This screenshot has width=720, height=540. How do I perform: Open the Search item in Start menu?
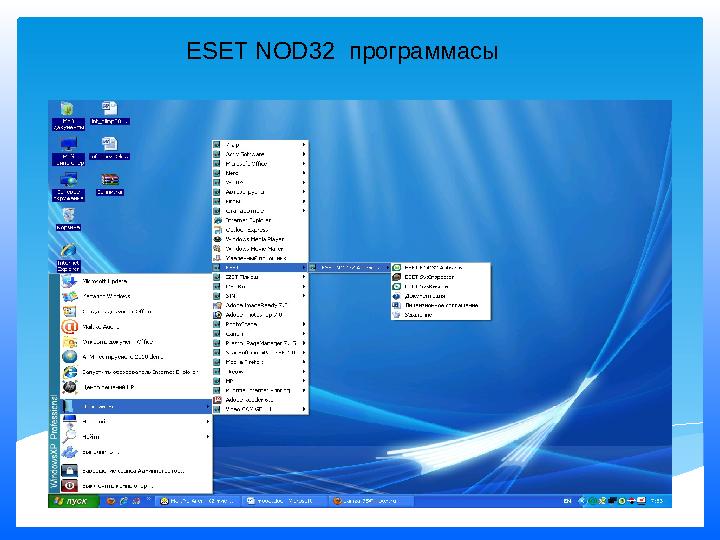click(x=136, y=437)
